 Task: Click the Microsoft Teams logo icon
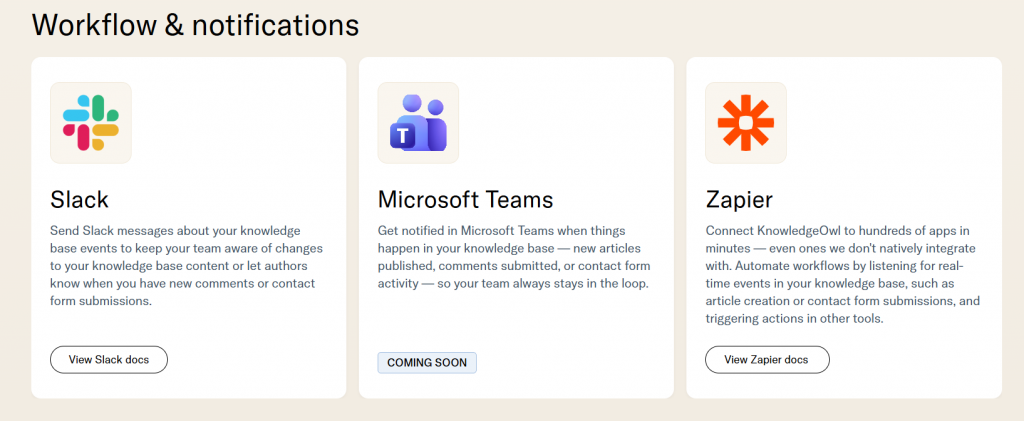418,123
